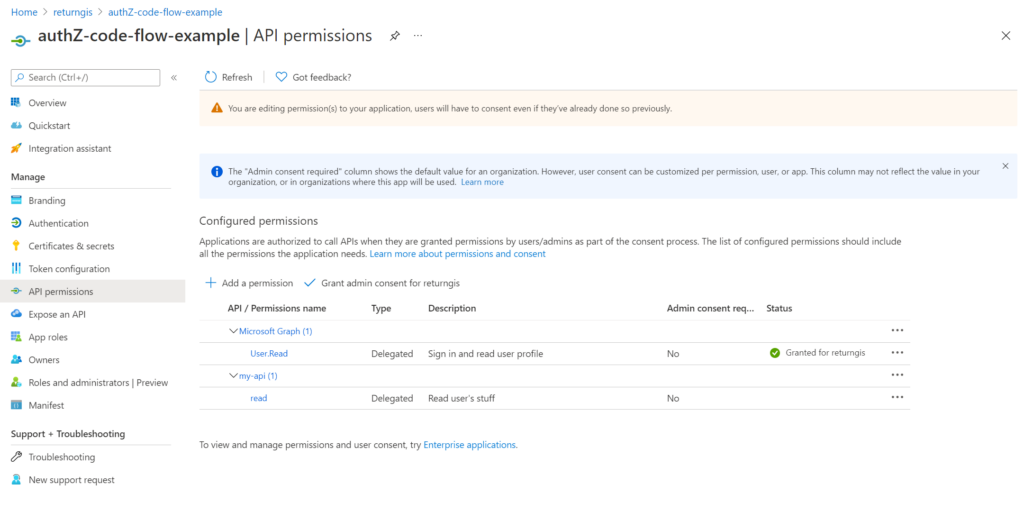Click Grant admin consent for returngis
This screenshot has width=1024, height=512.
coord(383,283)
